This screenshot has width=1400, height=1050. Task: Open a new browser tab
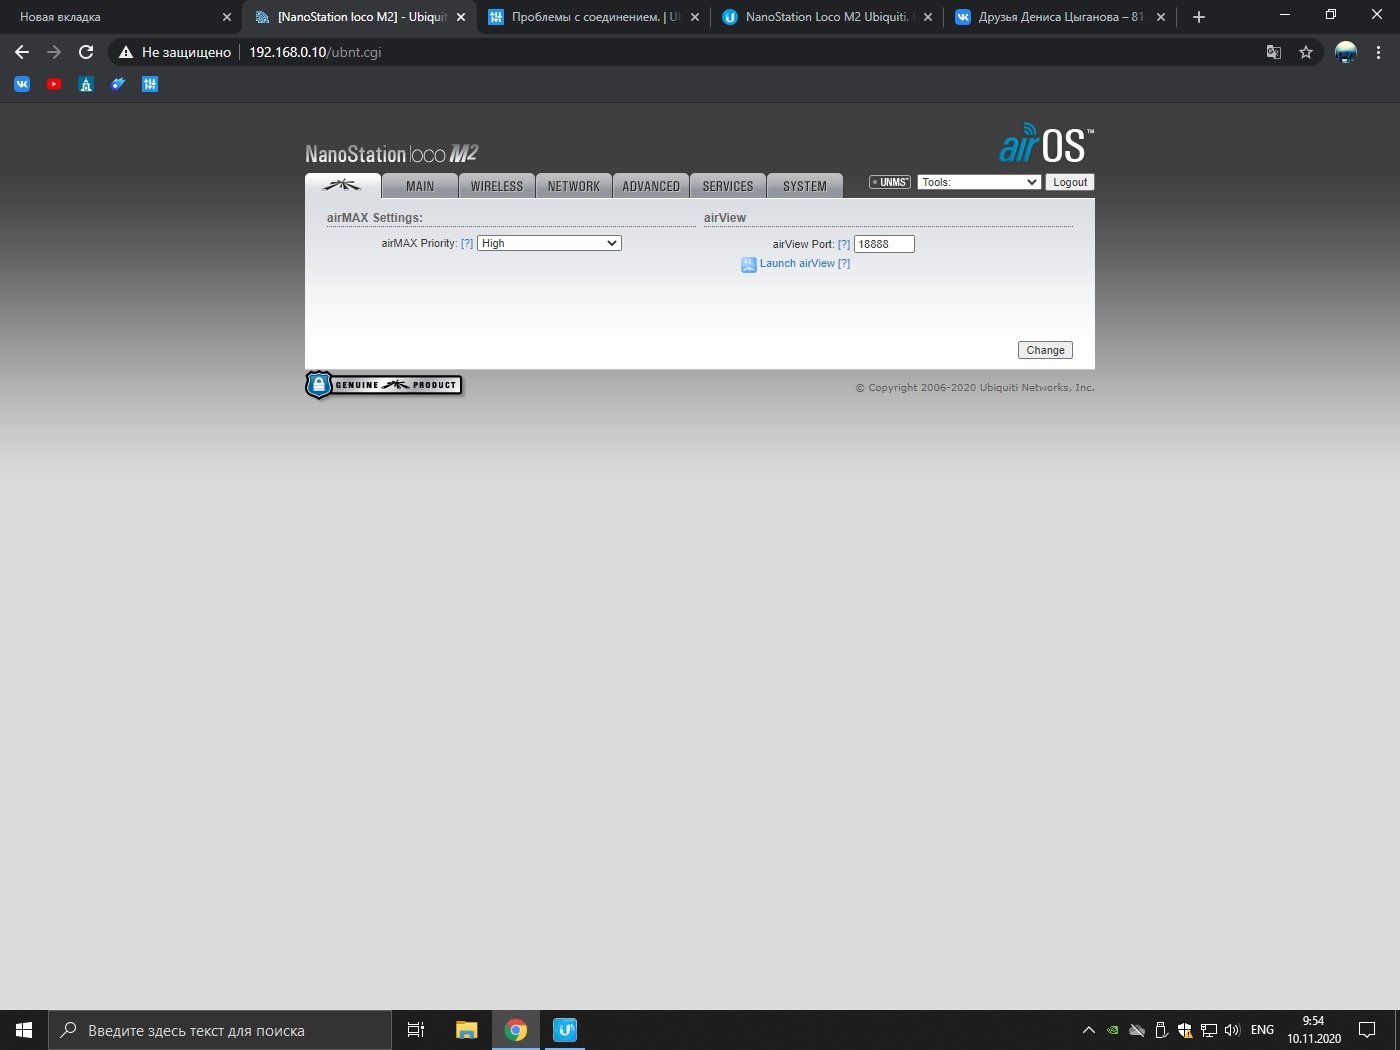[1199, 17]
